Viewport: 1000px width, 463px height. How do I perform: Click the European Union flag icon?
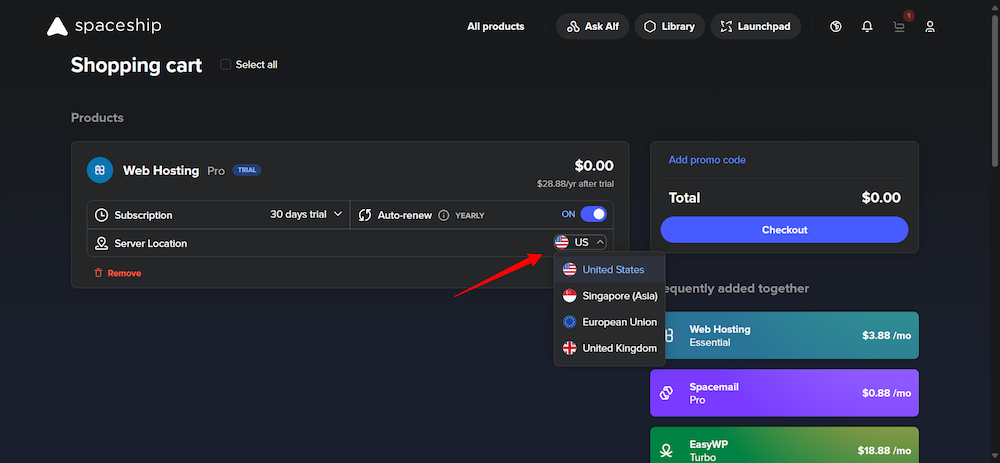[x=570, y=322]
